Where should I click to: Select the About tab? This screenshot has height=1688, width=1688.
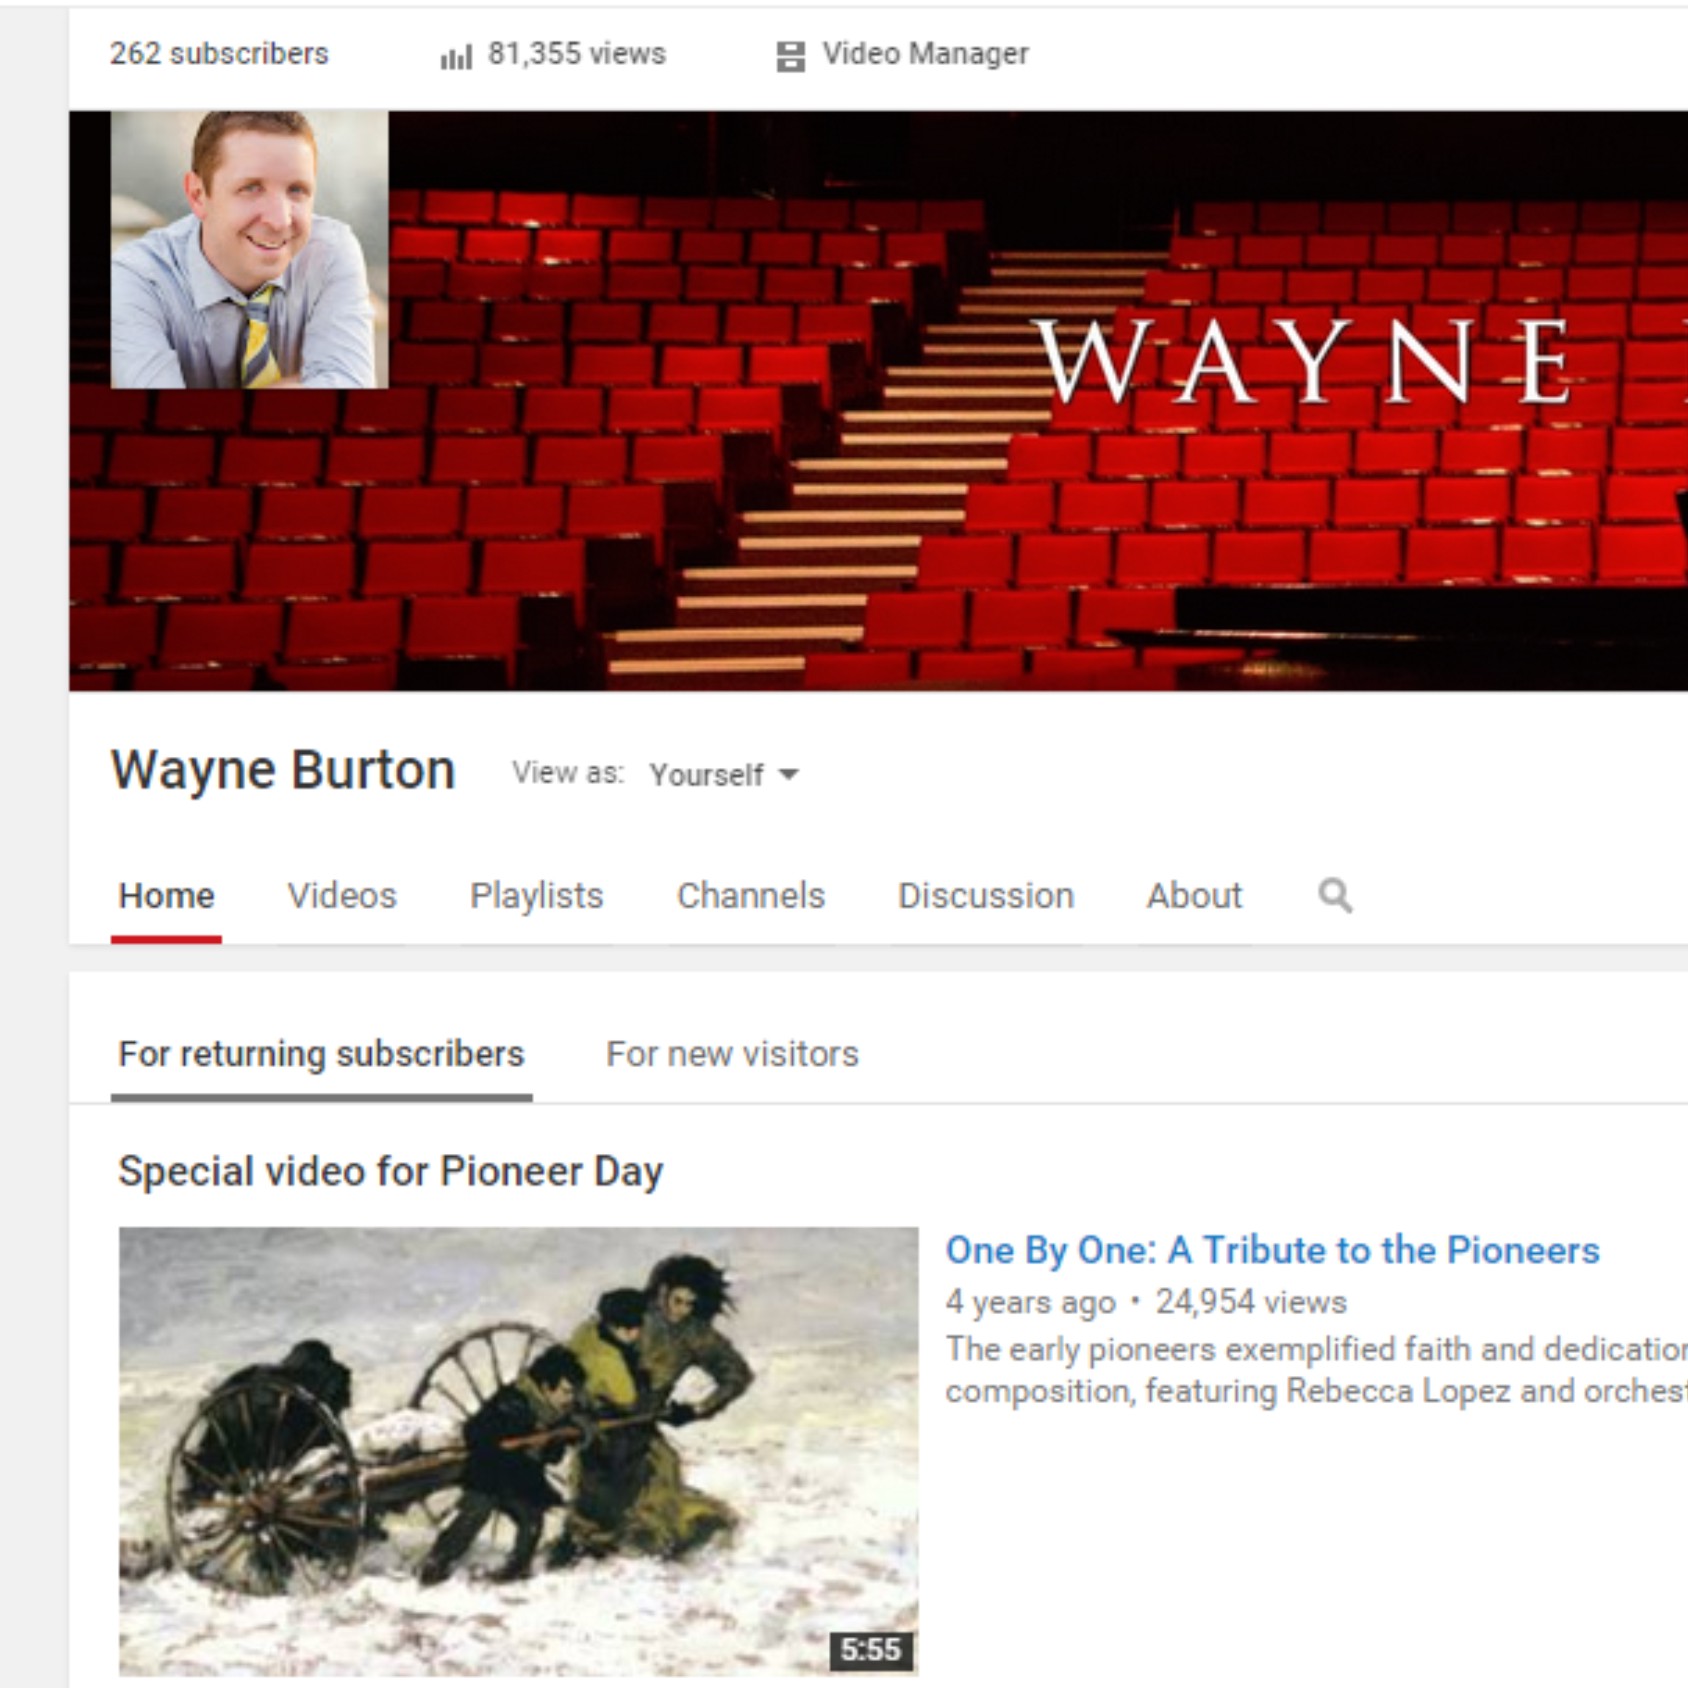pos(1194,895)
